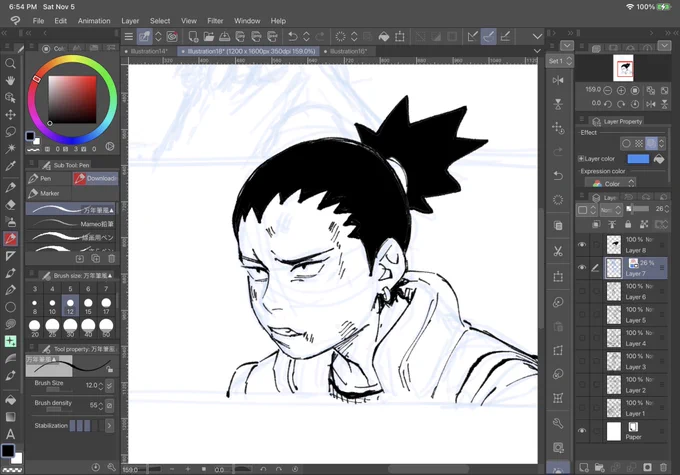This screenshot has height=475, width=680.
Task: Select the Hand move tool
Action: [x=10, y=81]
